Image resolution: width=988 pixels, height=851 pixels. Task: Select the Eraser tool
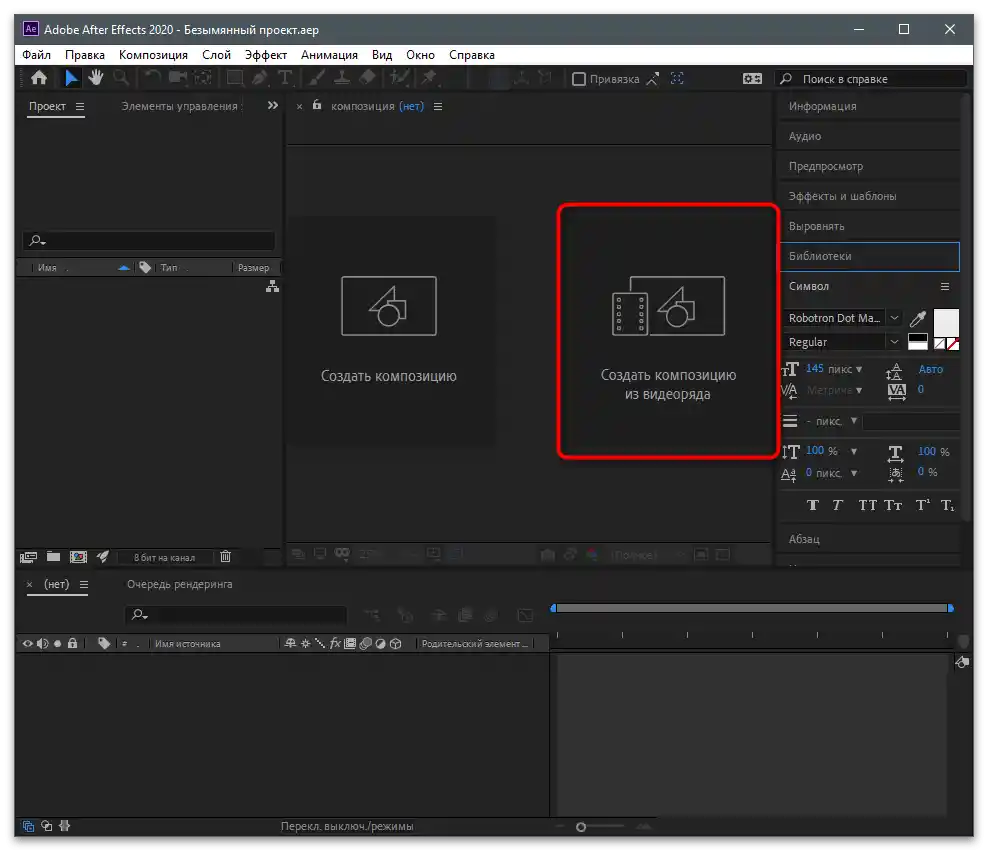[367, 78]
